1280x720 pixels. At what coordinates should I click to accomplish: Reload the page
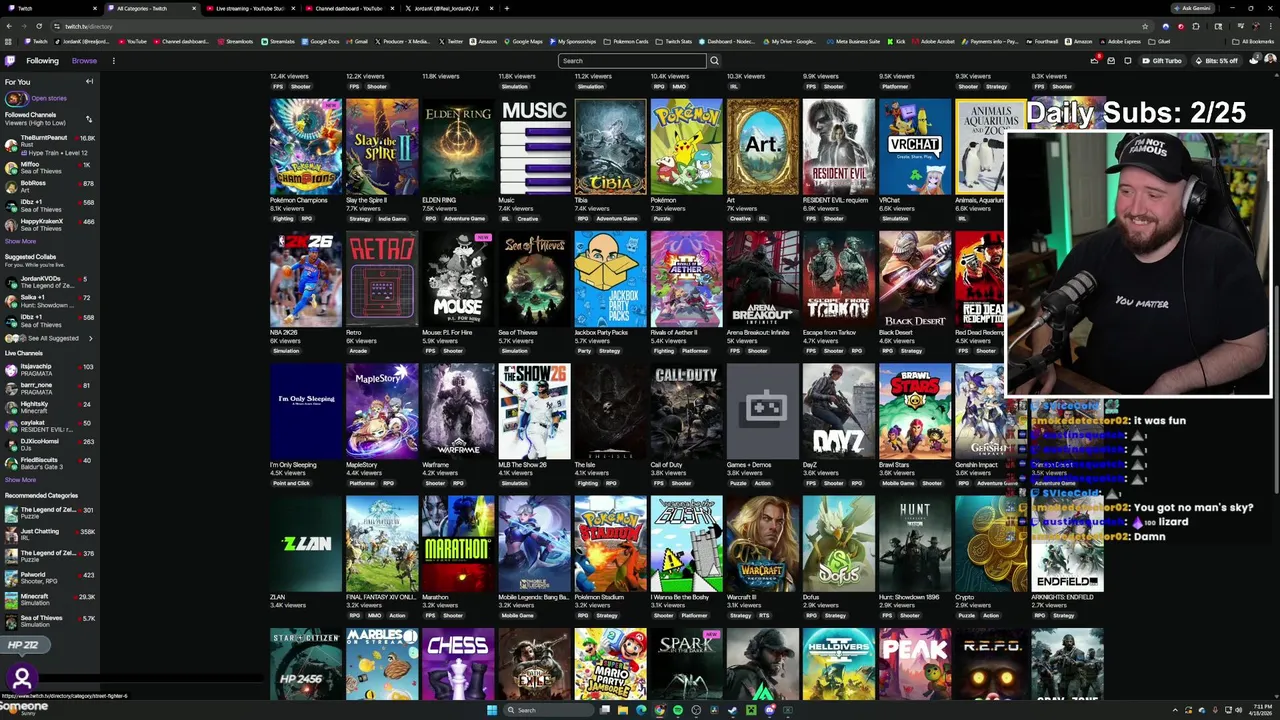coord(38,26)
